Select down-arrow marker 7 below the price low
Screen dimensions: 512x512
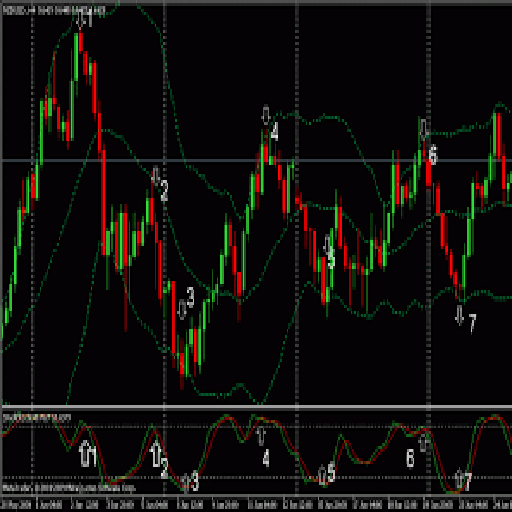coord(460,315)
